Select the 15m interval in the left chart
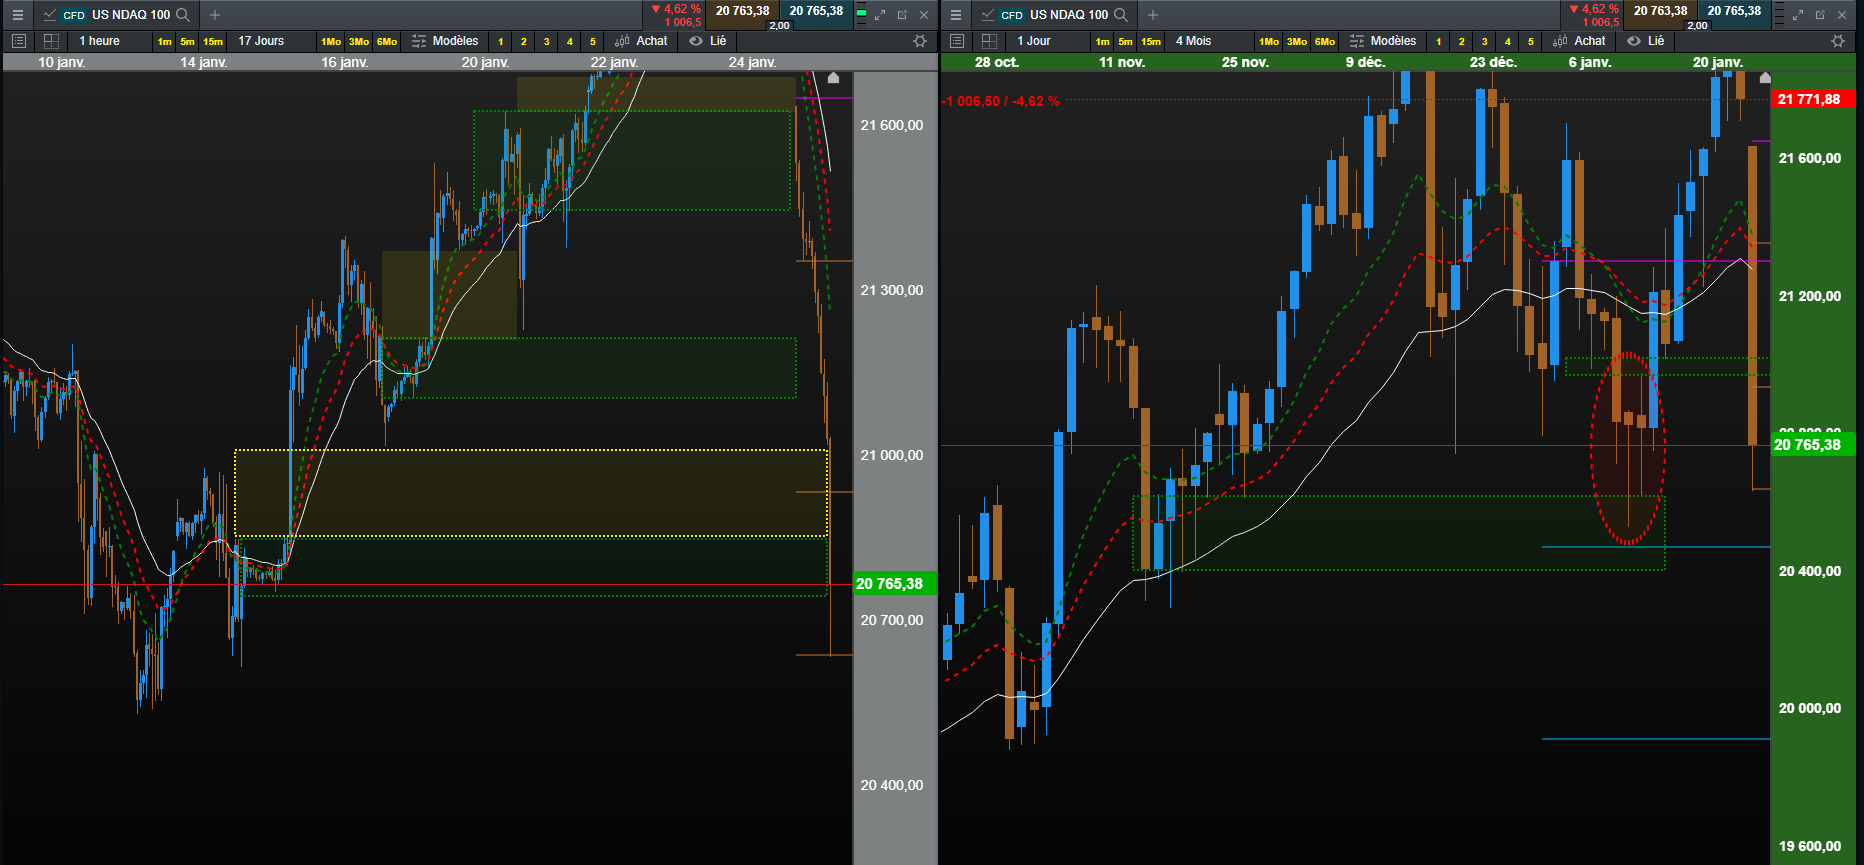The height and width of the screenshot is (865, 1864). coord(213,41)
